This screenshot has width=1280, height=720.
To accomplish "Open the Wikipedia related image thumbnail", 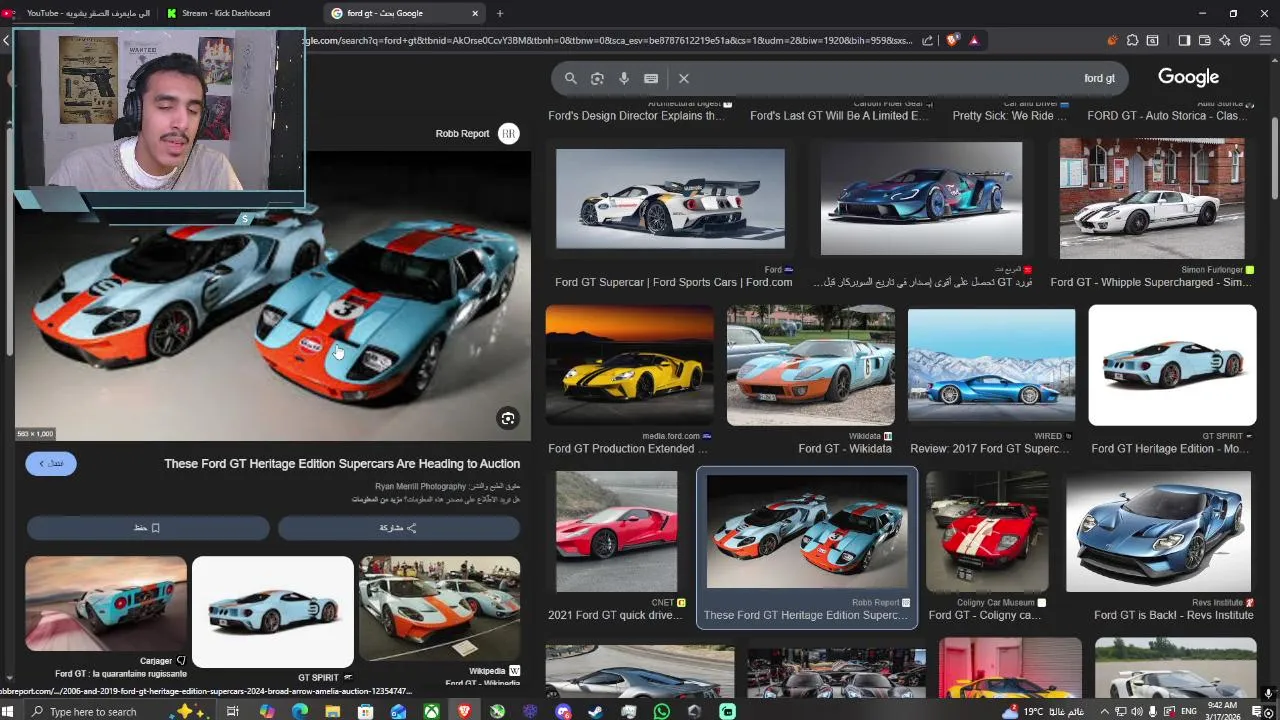I will [440, 611].
